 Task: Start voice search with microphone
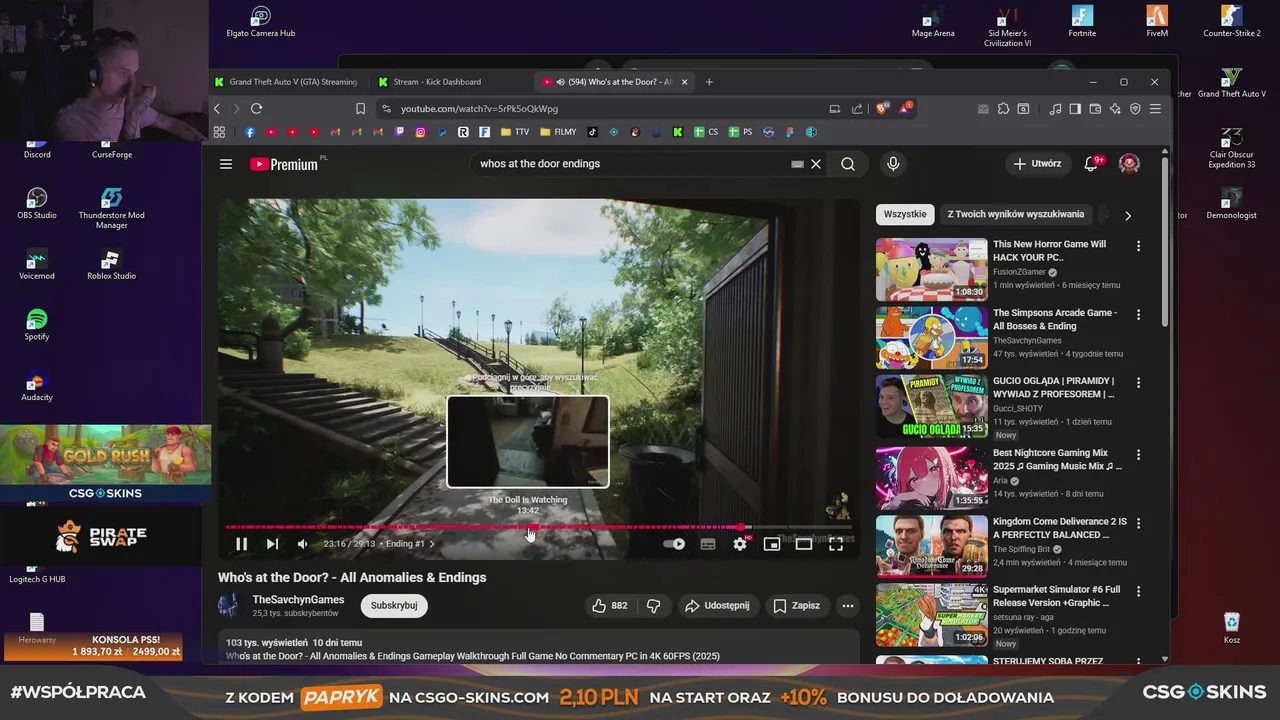893,164
